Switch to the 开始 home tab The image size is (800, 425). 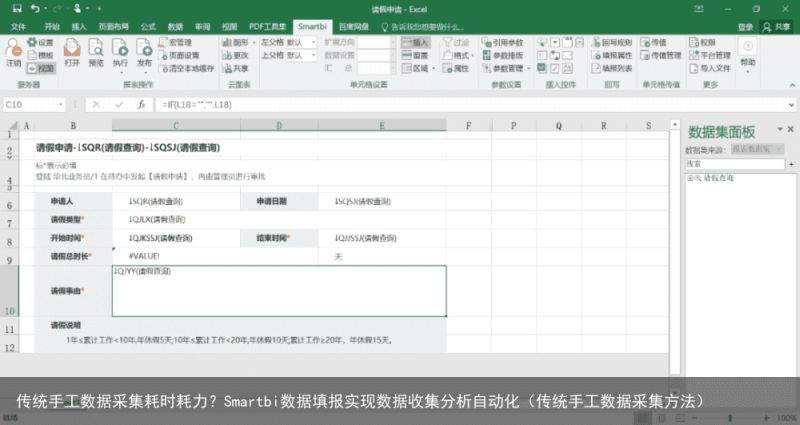tap(52, 27)
